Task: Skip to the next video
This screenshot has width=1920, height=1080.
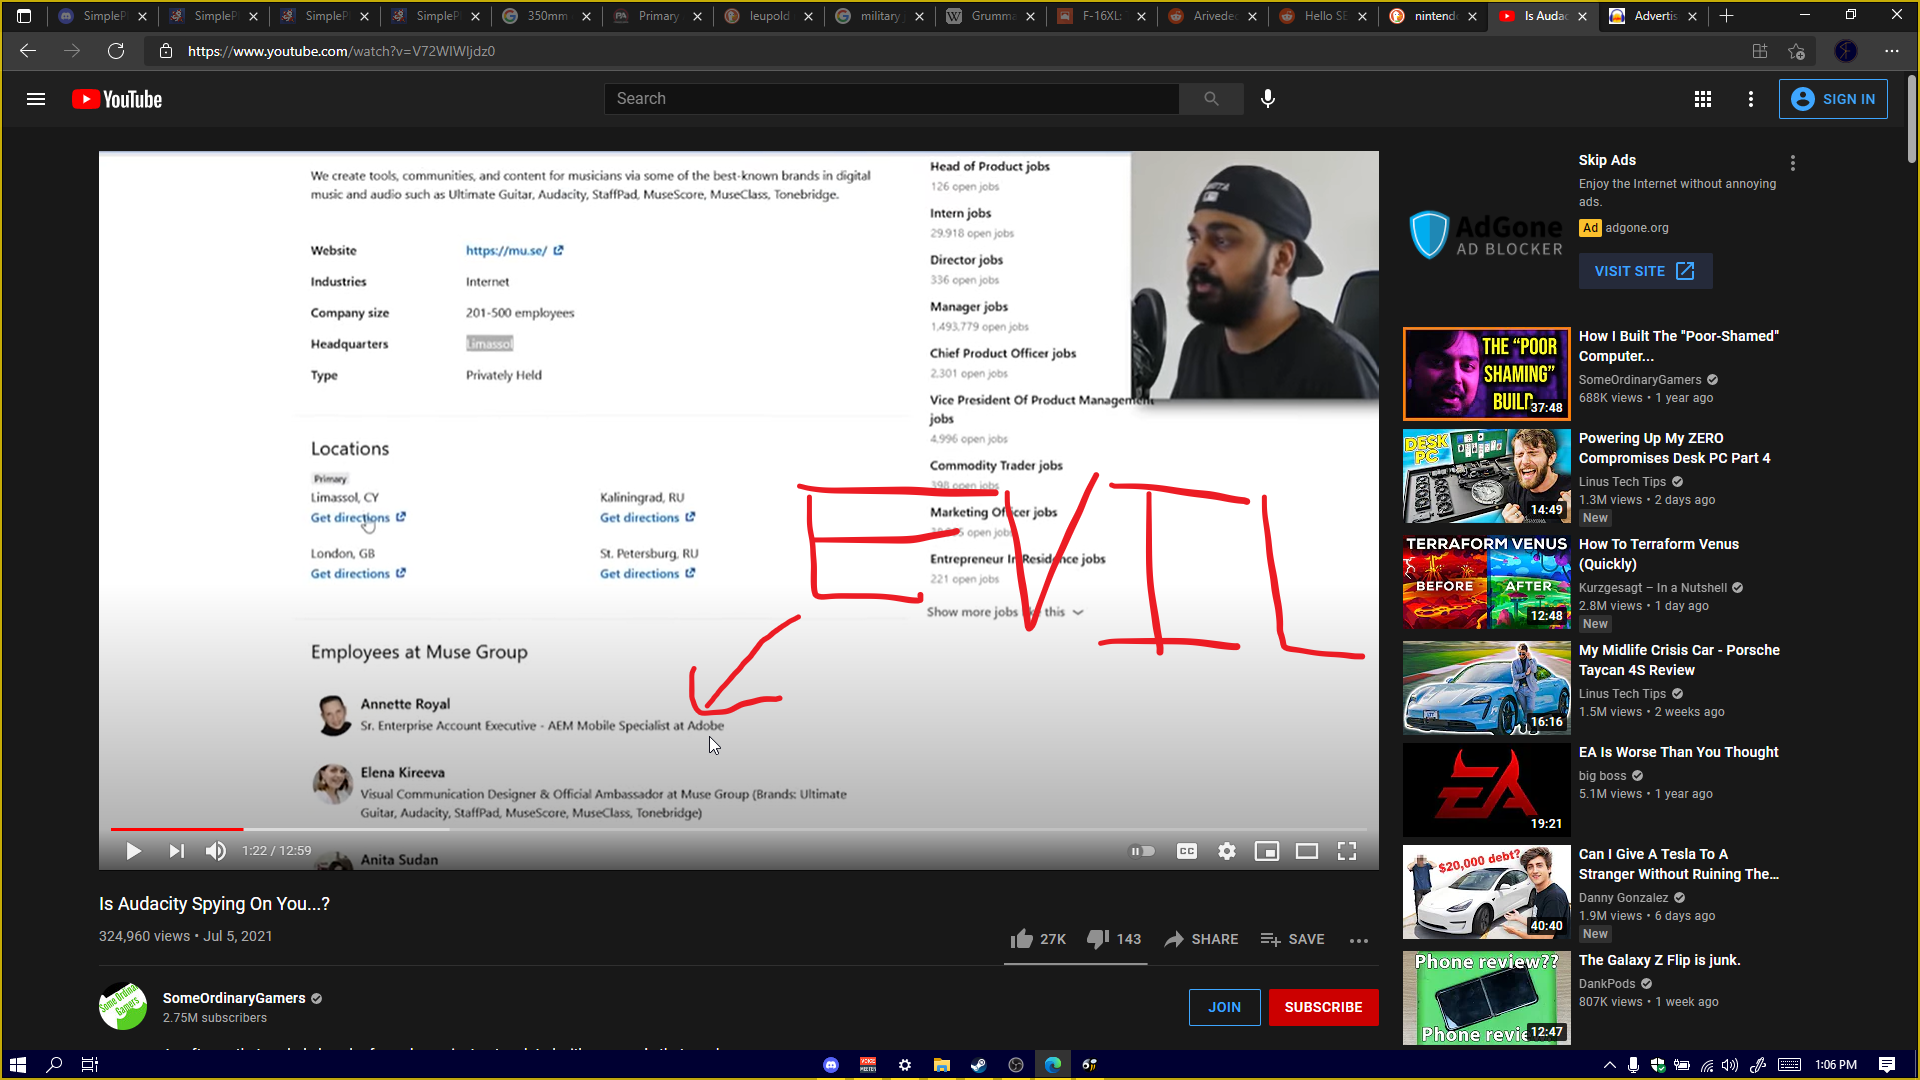Action: tap(176, 851)
